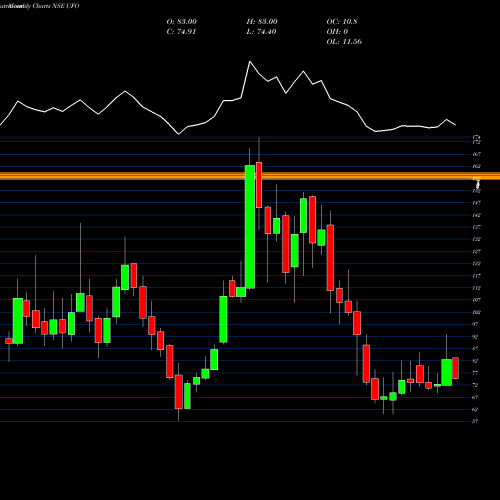Click the 137 price axis label
This screenshot has height=500, width=500.
coord(477,227)
